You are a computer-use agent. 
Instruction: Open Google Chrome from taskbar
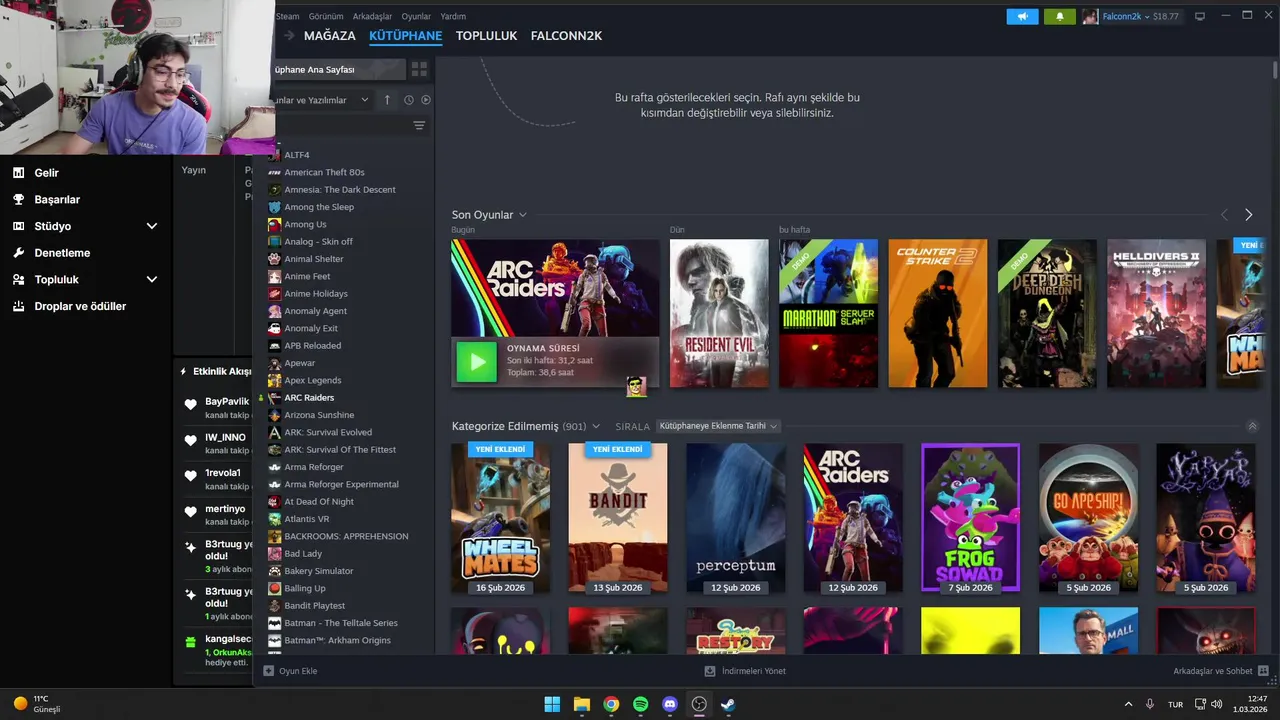click(611, 704)
